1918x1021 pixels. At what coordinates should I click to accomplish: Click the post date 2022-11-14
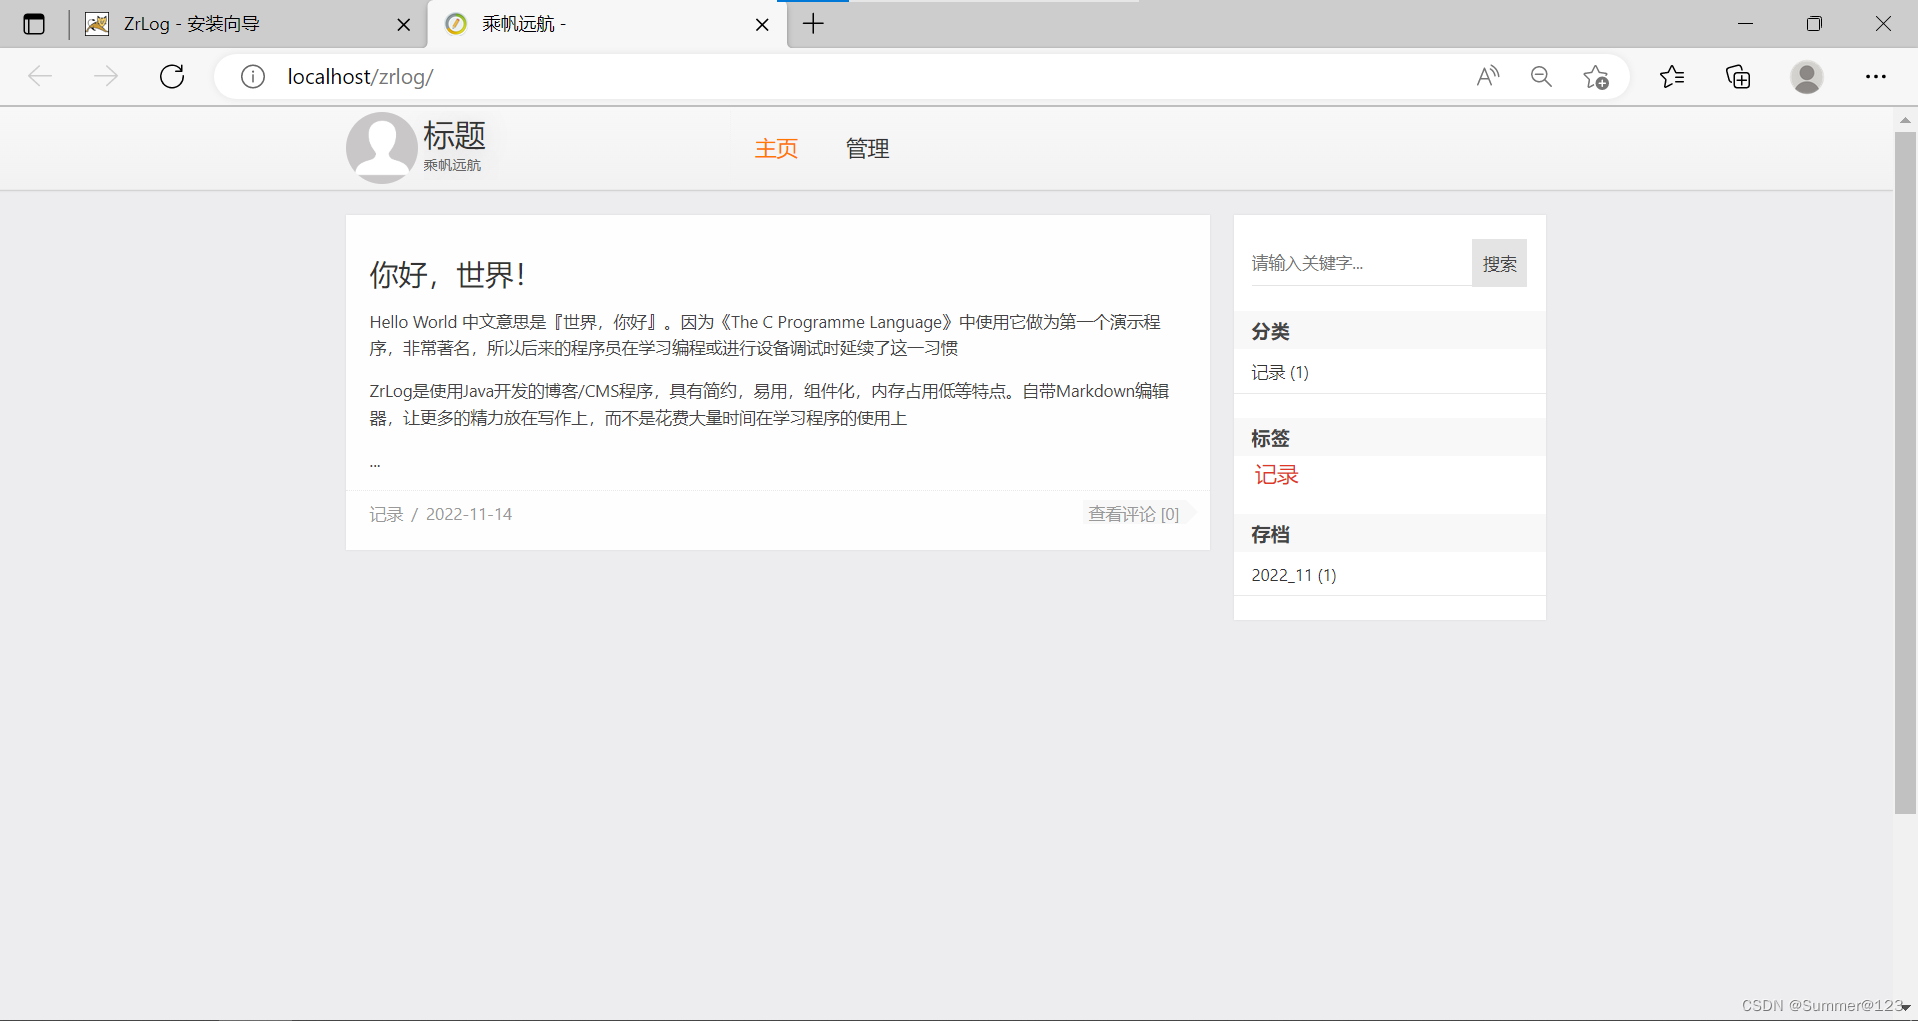point(469,514)
